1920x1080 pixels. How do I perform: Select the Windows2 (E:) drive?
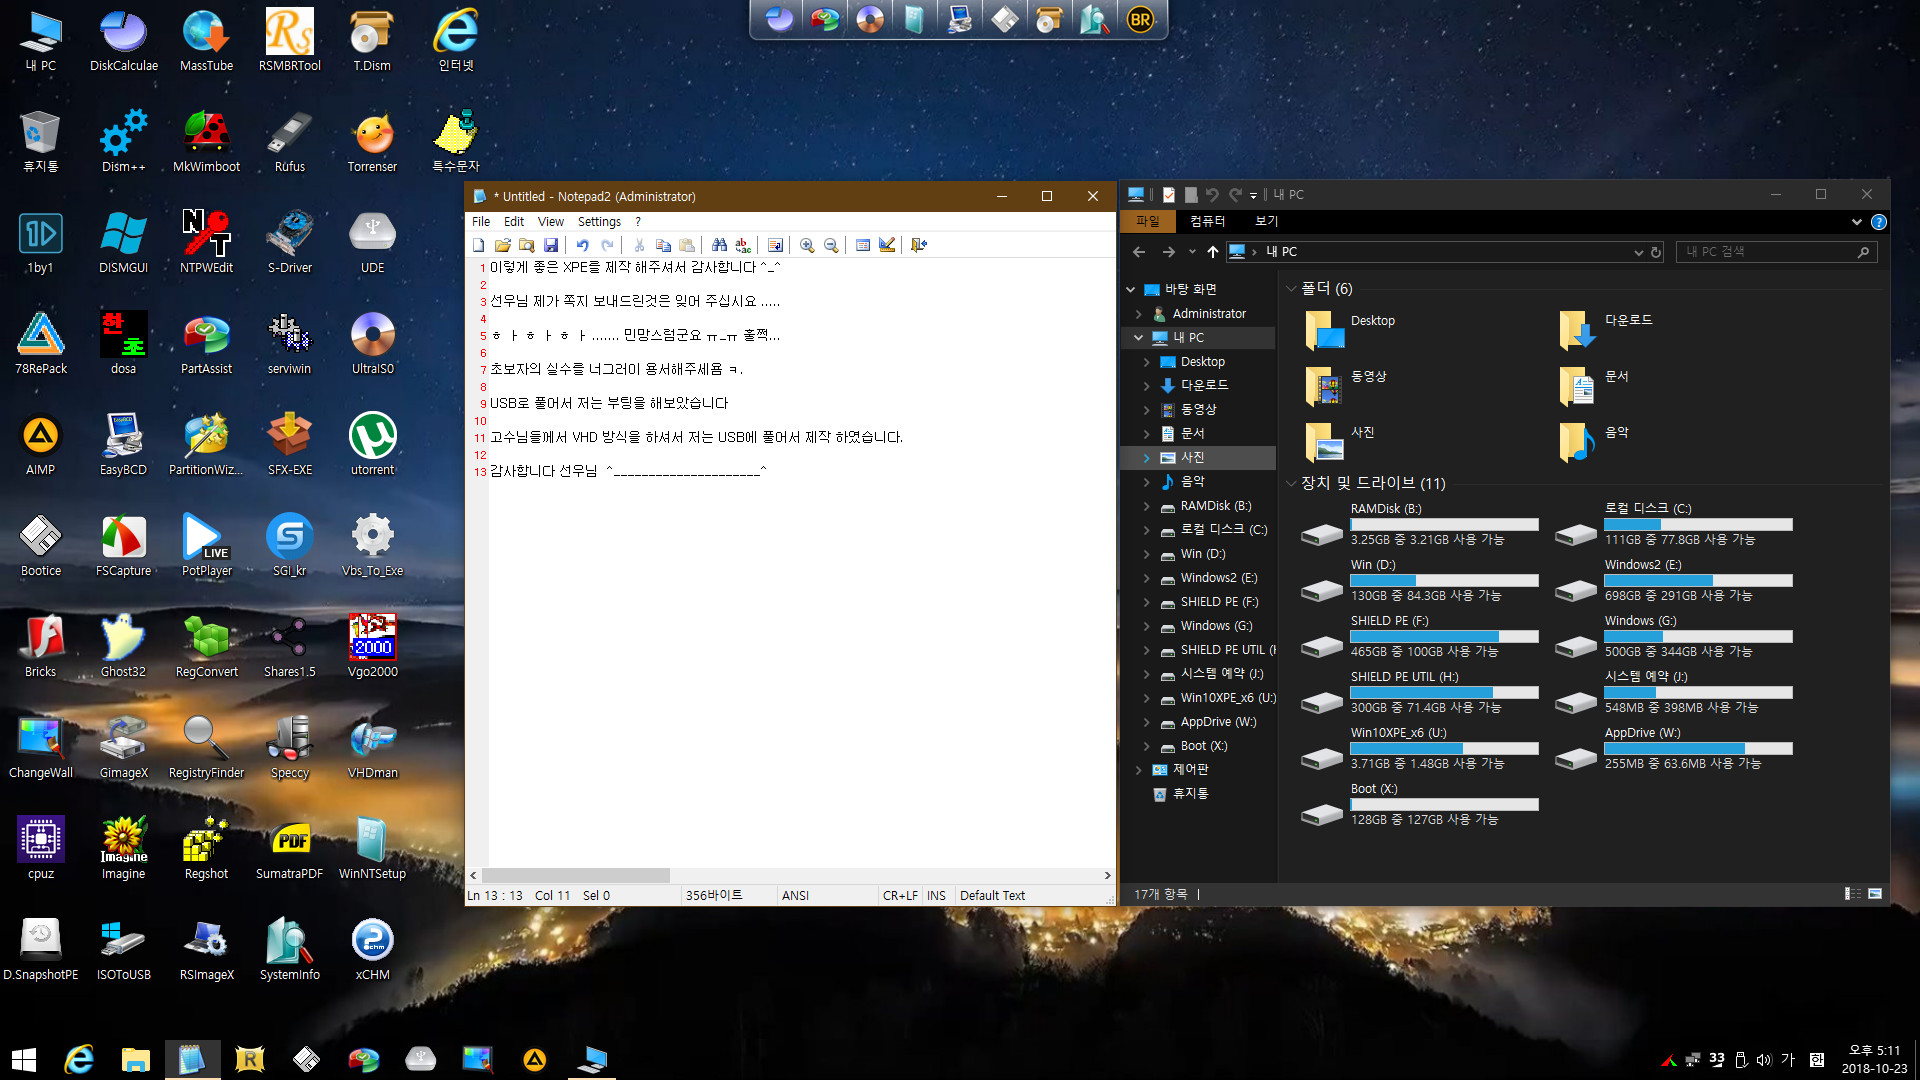click(x=1675, y=580)
